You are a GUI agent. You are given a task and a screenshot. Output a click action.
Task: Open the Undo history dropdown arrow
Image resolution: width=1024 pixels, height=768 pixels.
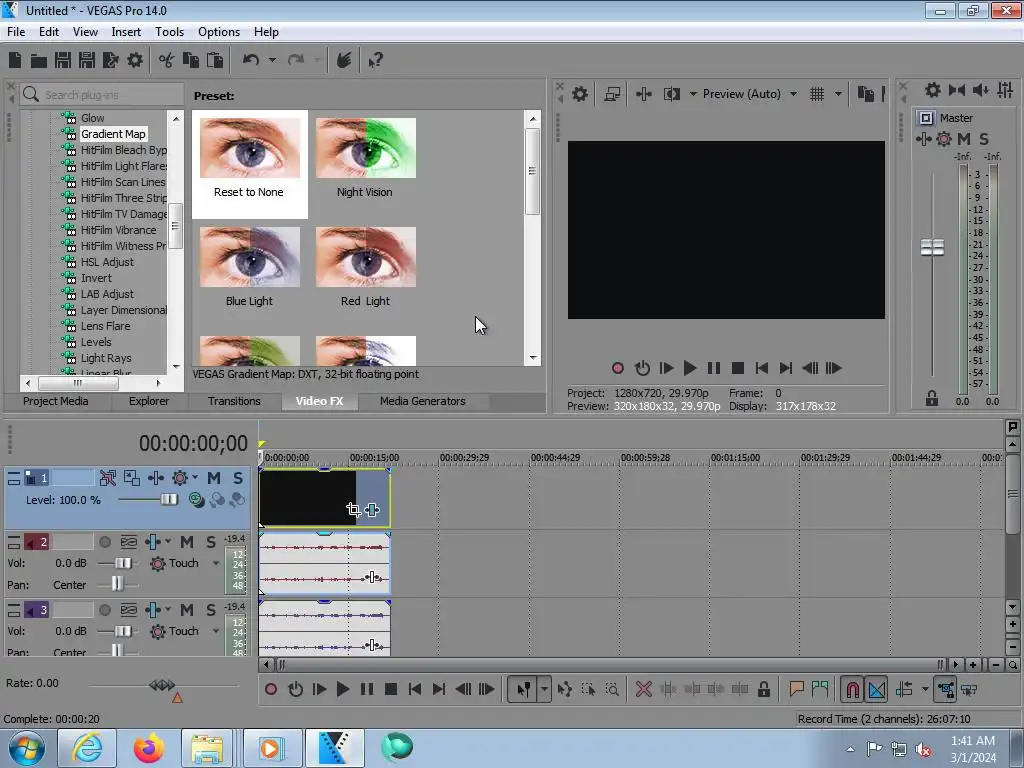coord(272,60)
